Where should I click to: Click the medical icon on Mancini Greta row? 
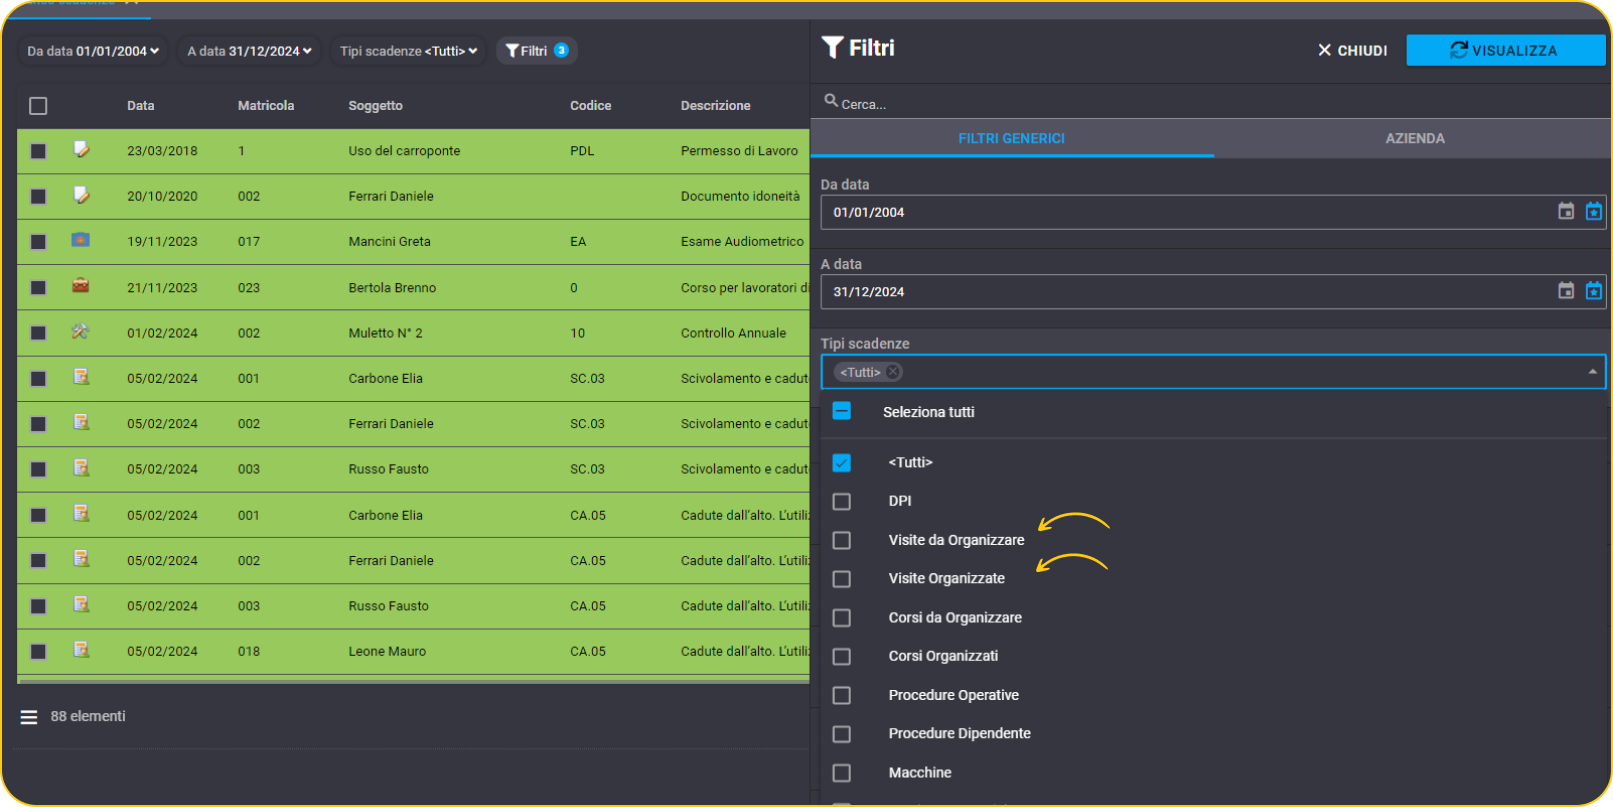tap(81, 240)
